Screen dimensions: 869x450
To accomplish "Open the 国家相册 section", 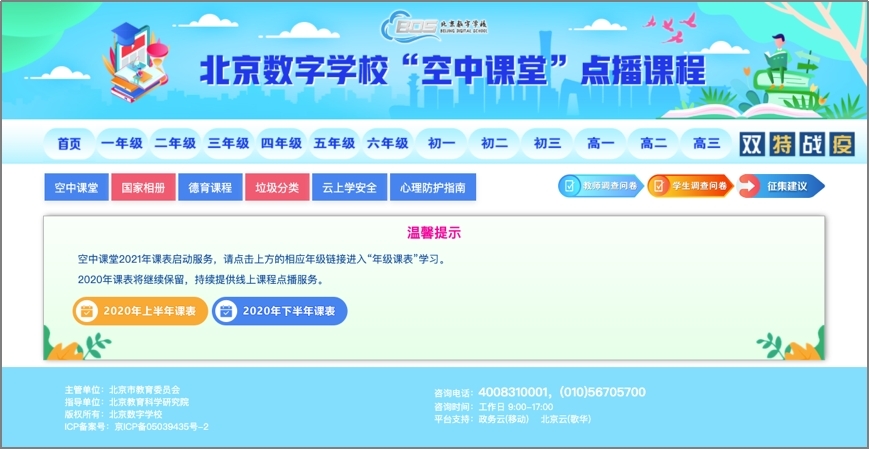I will click(143, 188).
